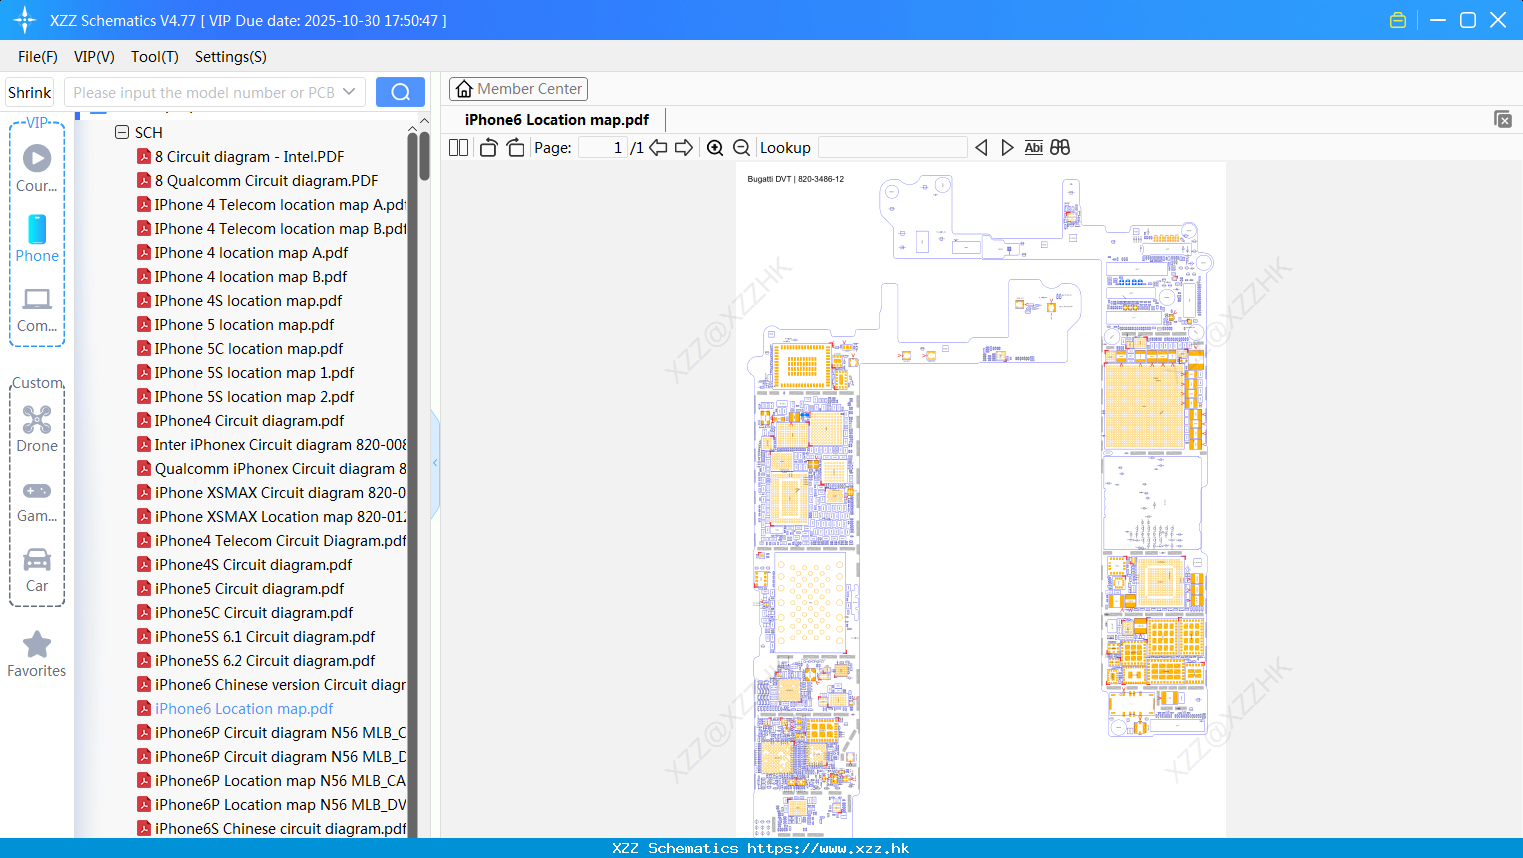1523x858 pixels.
Task: Go to next page arrow
Action: 684,147
